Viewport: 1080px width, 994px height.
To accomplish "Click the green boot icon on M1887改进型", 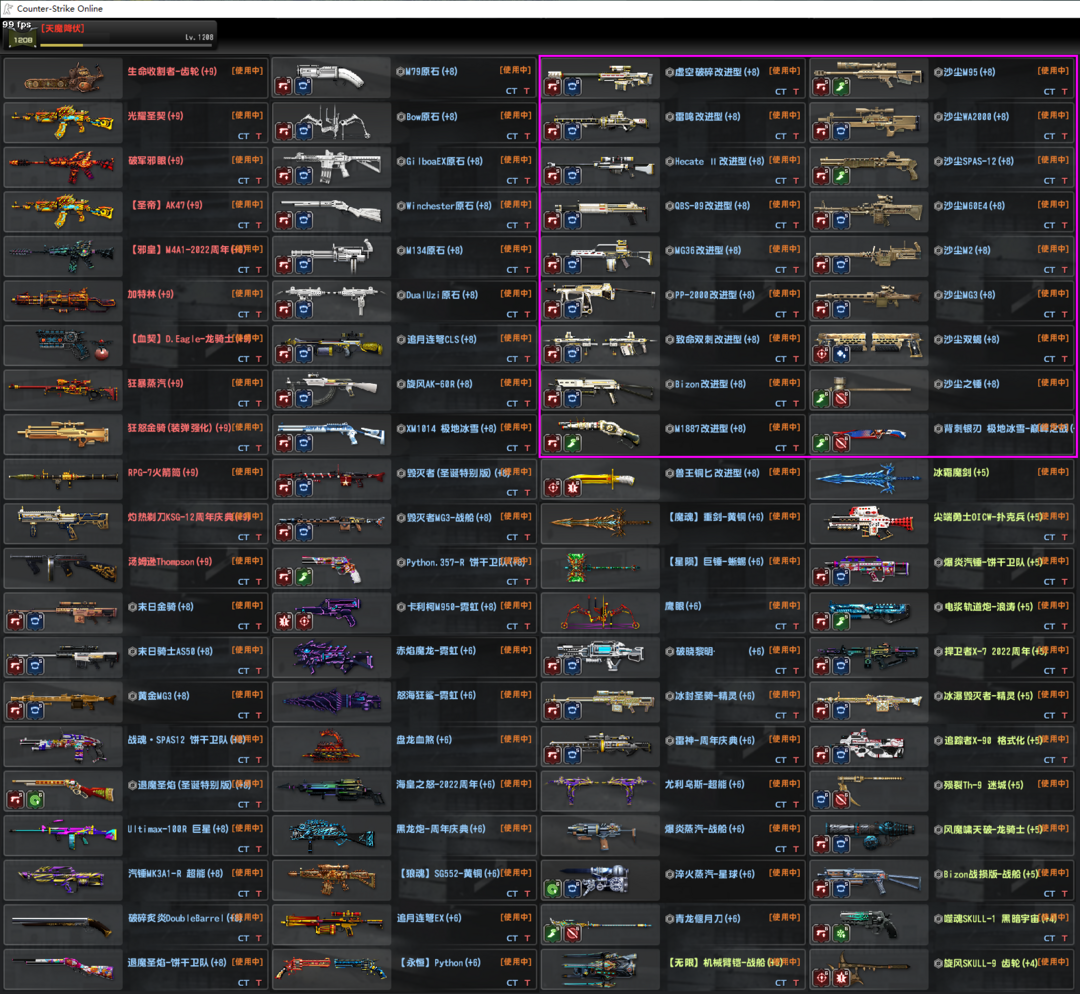I will point(572,443).
